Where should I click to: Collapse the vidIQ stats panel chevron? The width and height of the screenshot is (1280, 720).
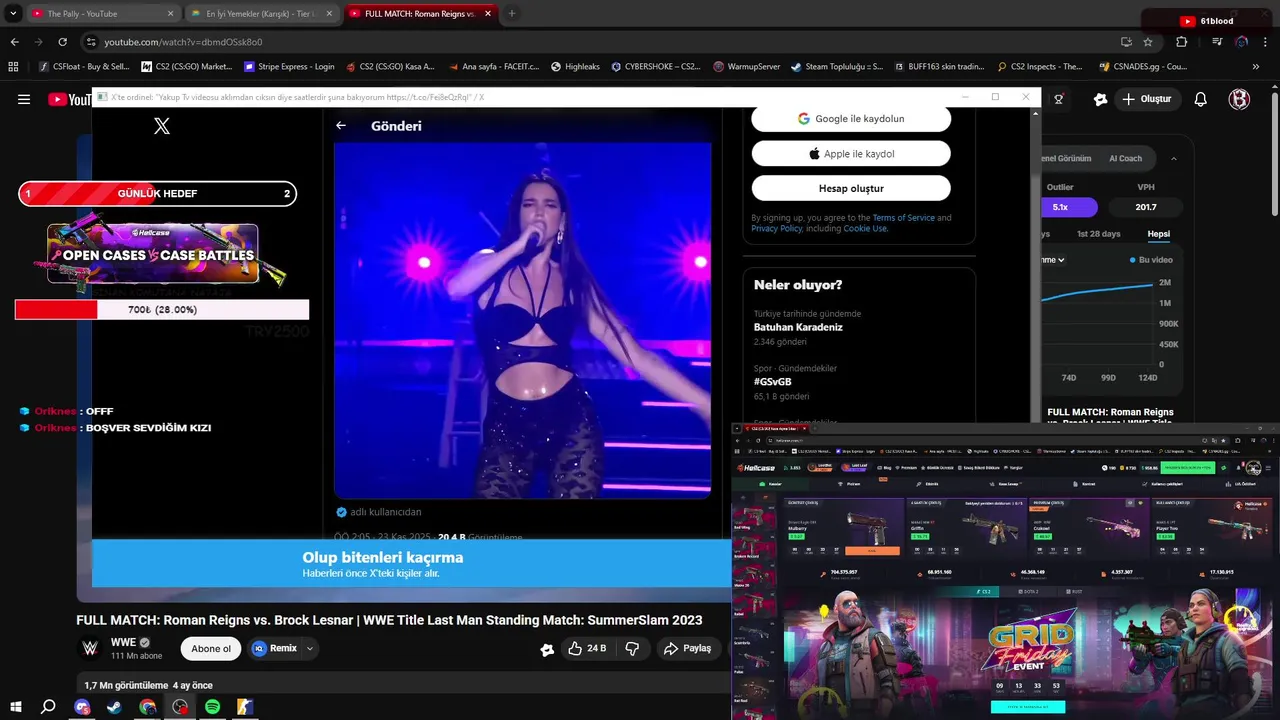click(x=1174, y=158)
